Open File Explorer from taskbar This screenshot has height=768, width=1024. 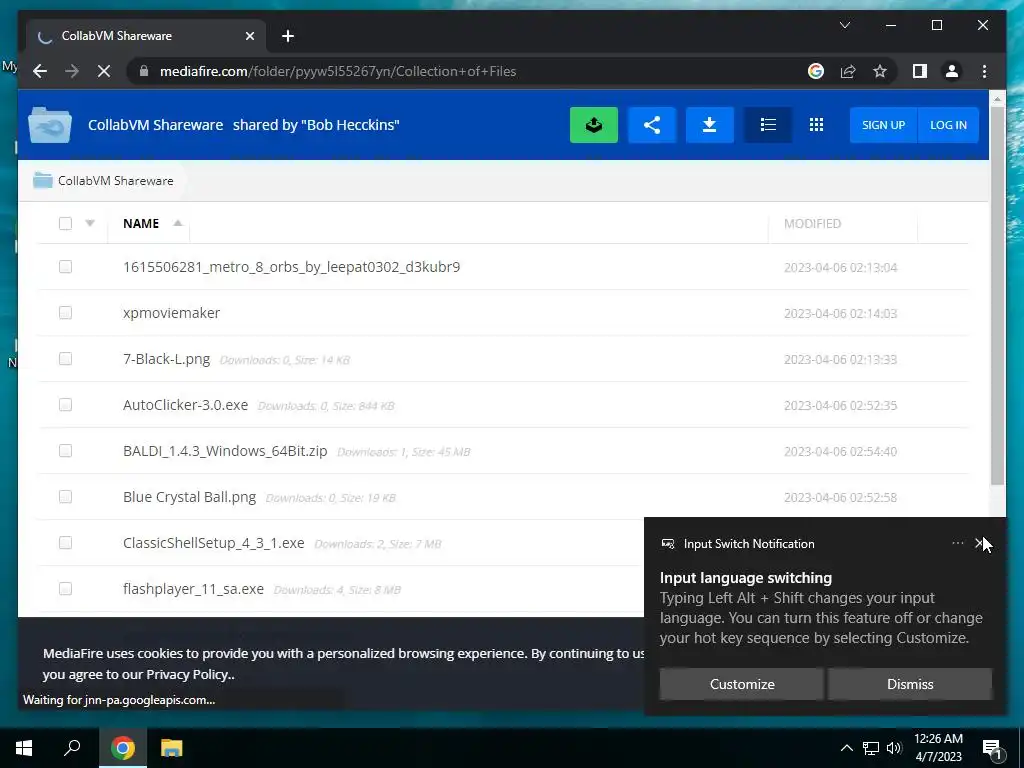[x=171, y=748]
